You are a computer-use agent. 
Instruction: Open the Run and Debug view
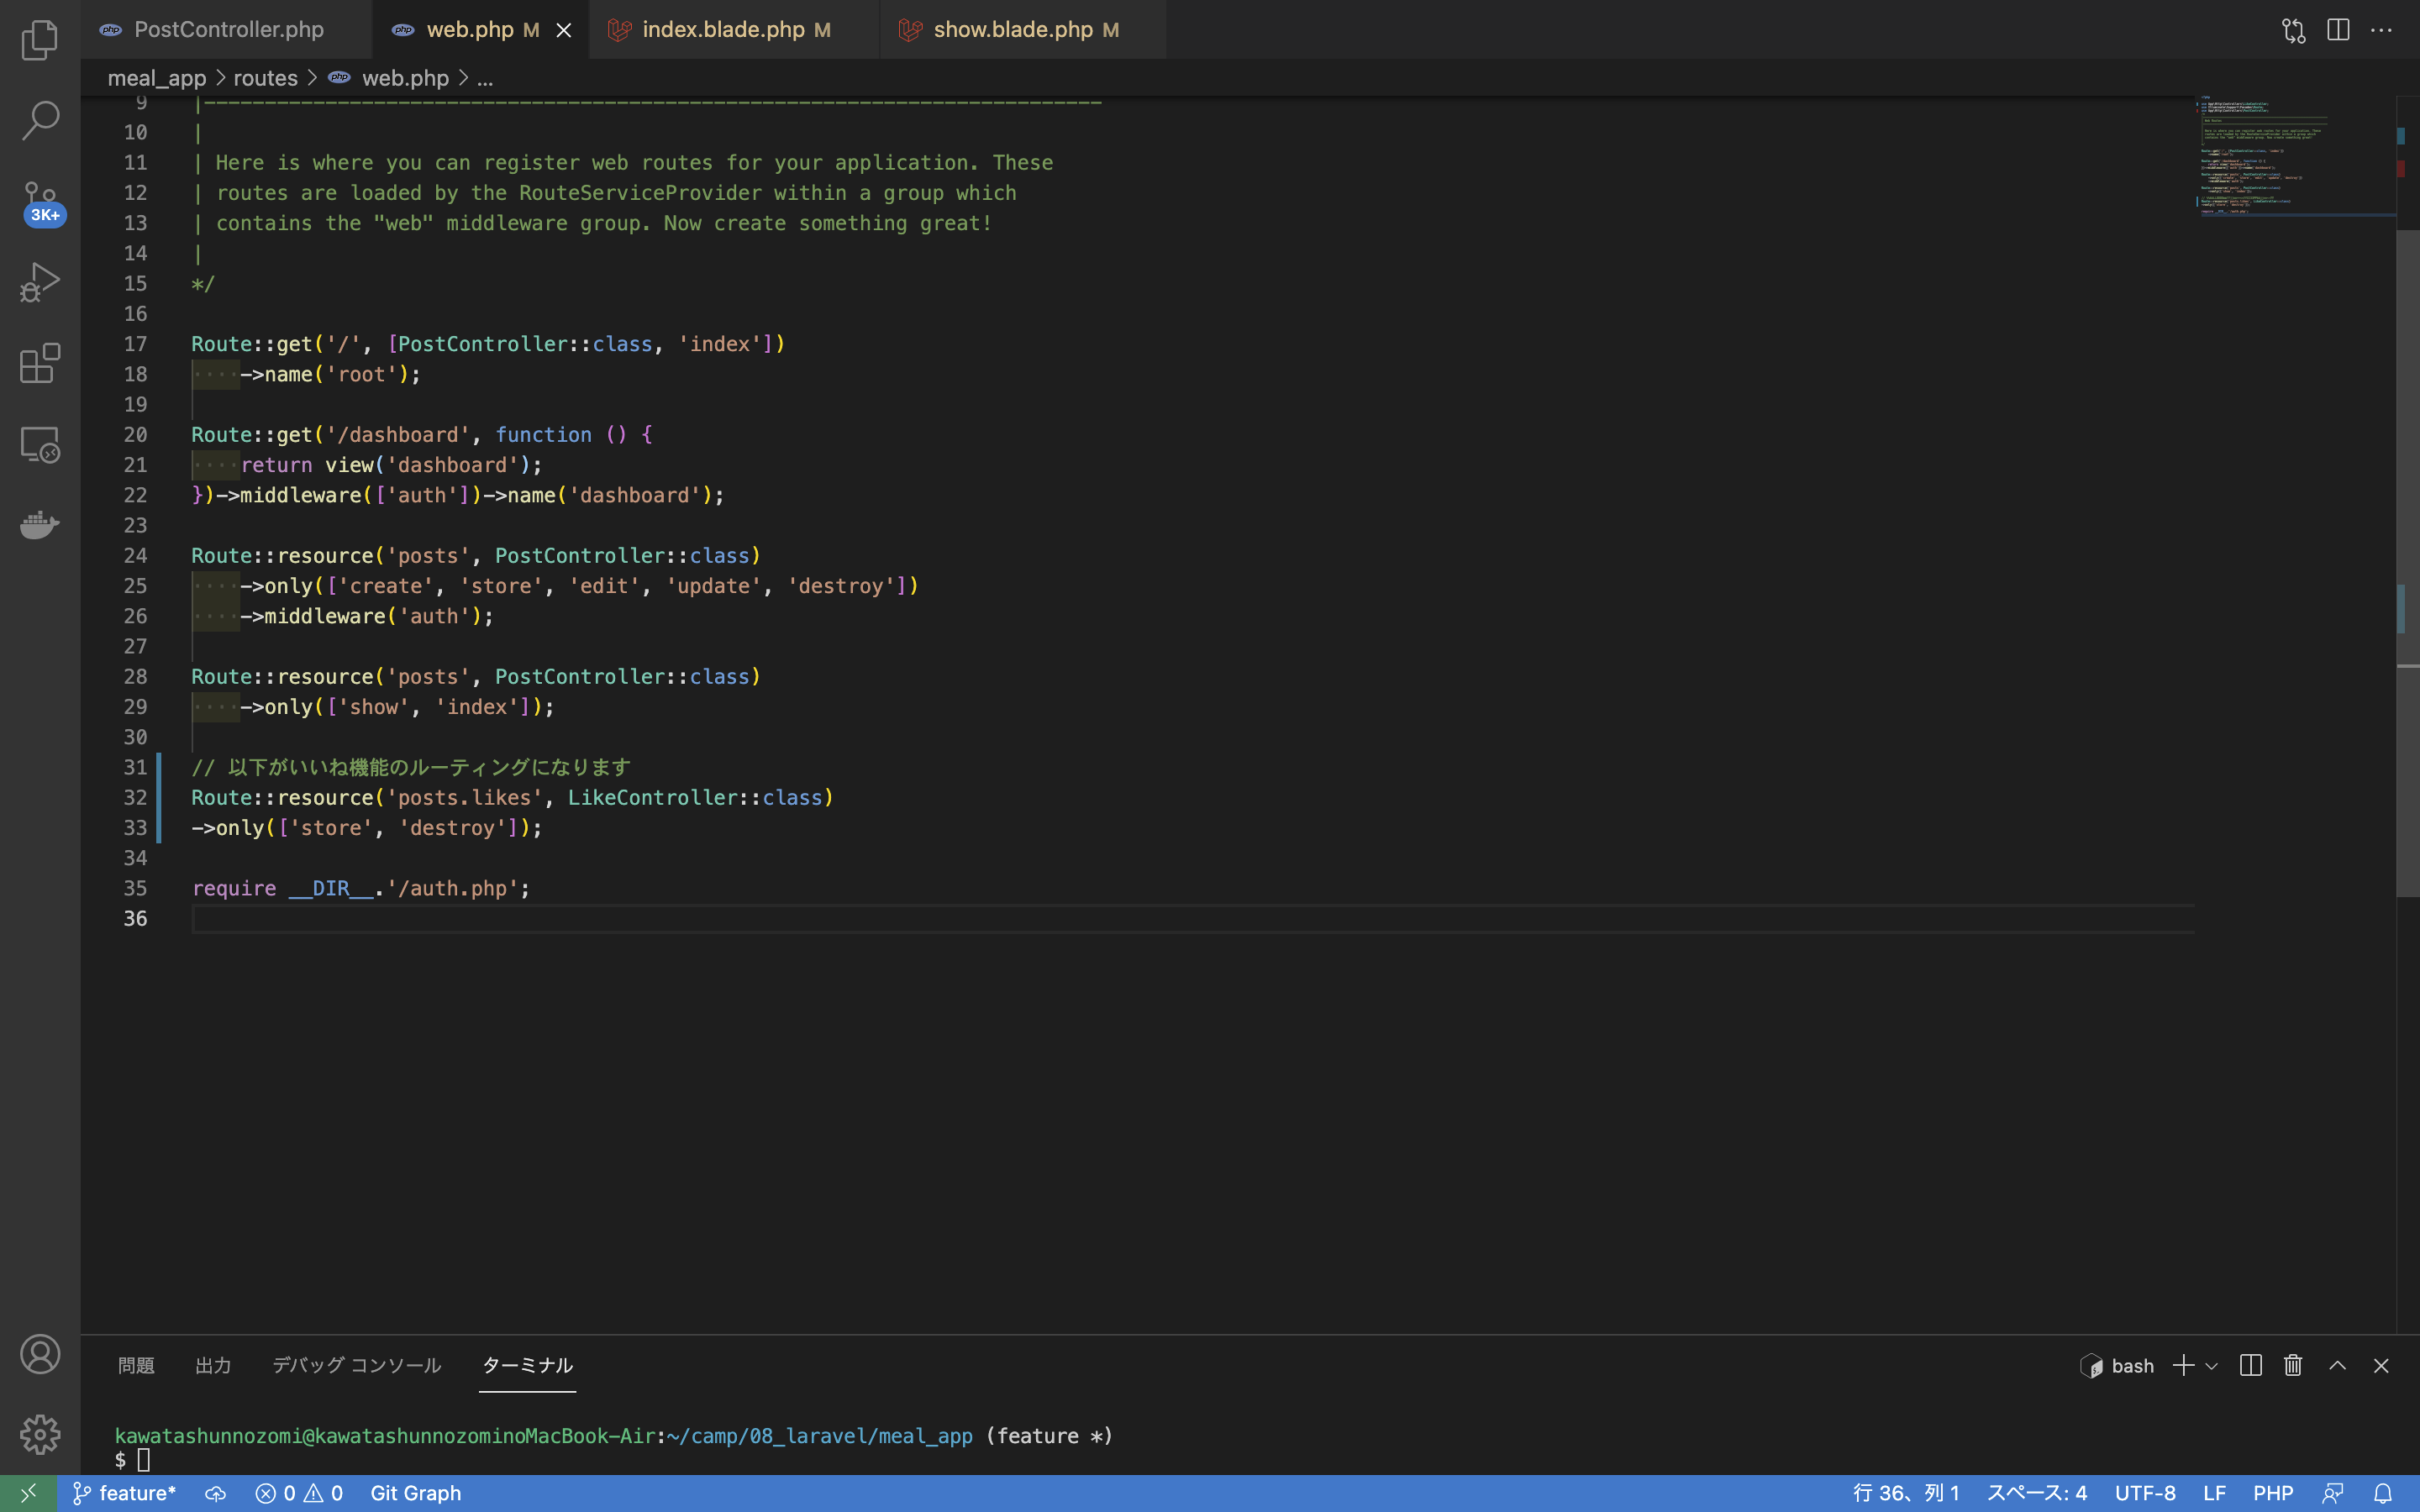pyautogui.click(x=40, y=282)
